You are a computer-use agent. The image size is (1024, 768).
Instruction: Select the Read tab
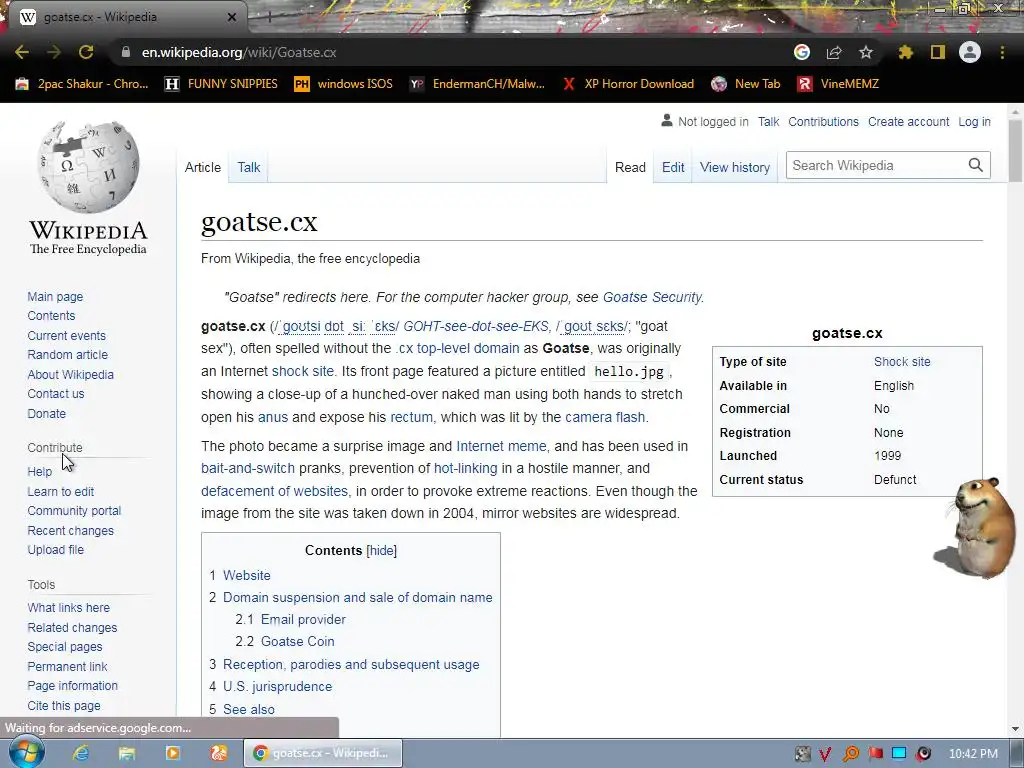pyautogui.click(x=630, y=167)
